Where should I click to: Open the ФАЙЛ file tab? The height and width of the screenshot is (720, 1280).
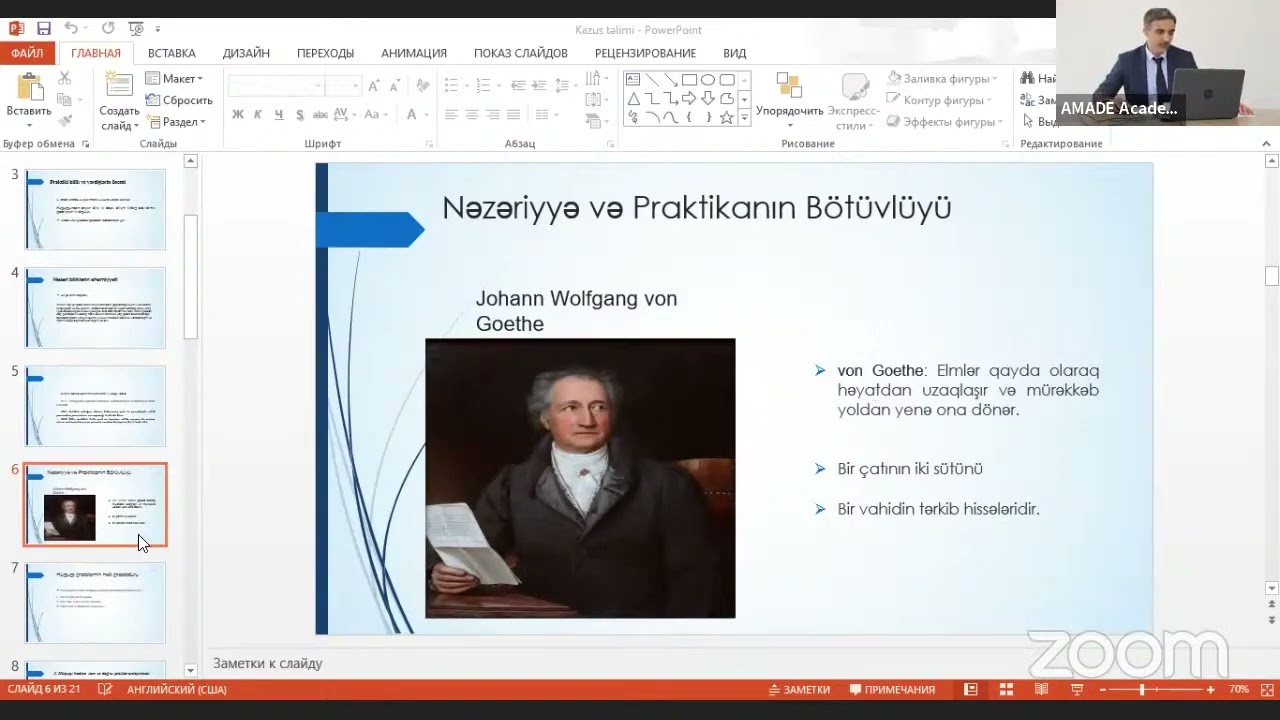(27, 53)
